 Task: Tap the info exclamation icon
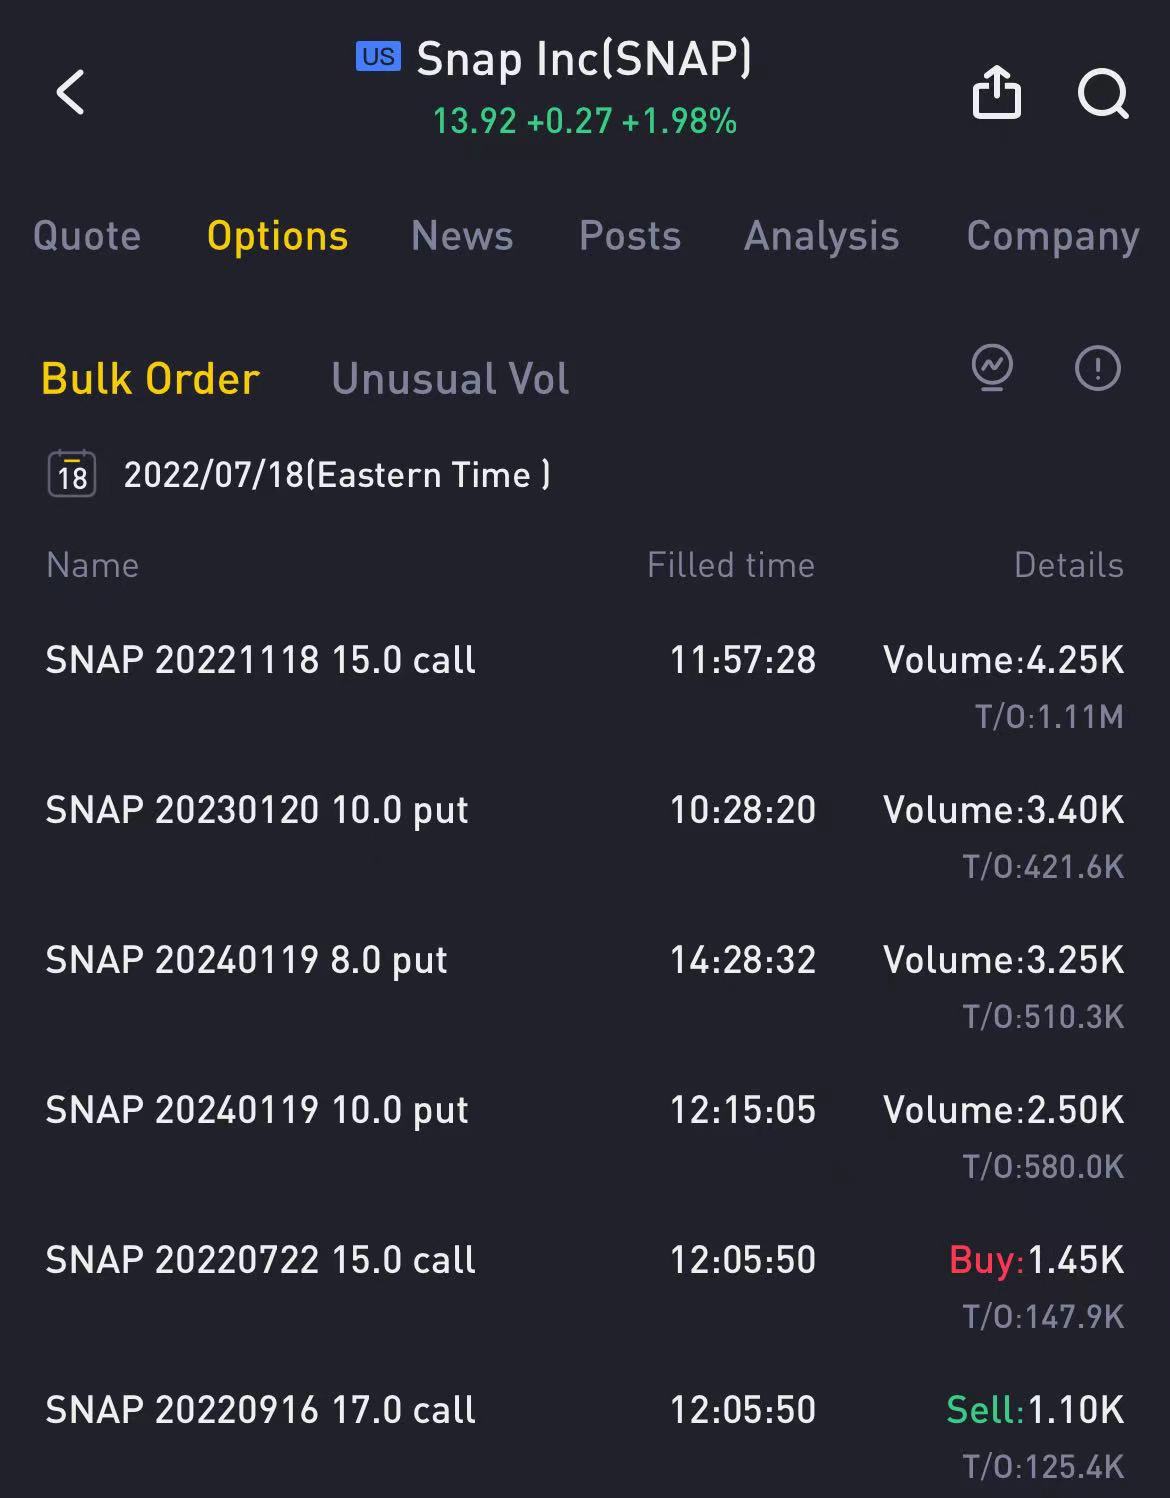(x=1097, y=367)
